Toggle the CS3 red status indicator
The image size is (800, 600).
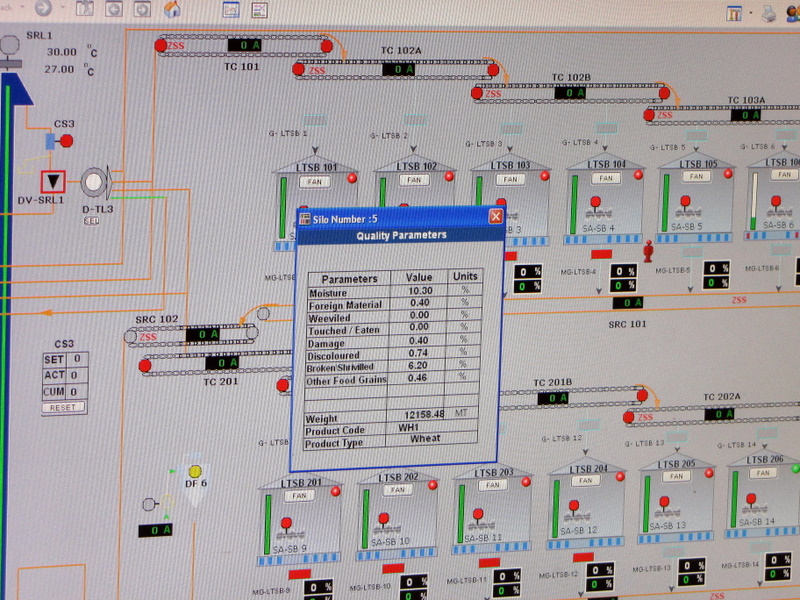(69, 142)
